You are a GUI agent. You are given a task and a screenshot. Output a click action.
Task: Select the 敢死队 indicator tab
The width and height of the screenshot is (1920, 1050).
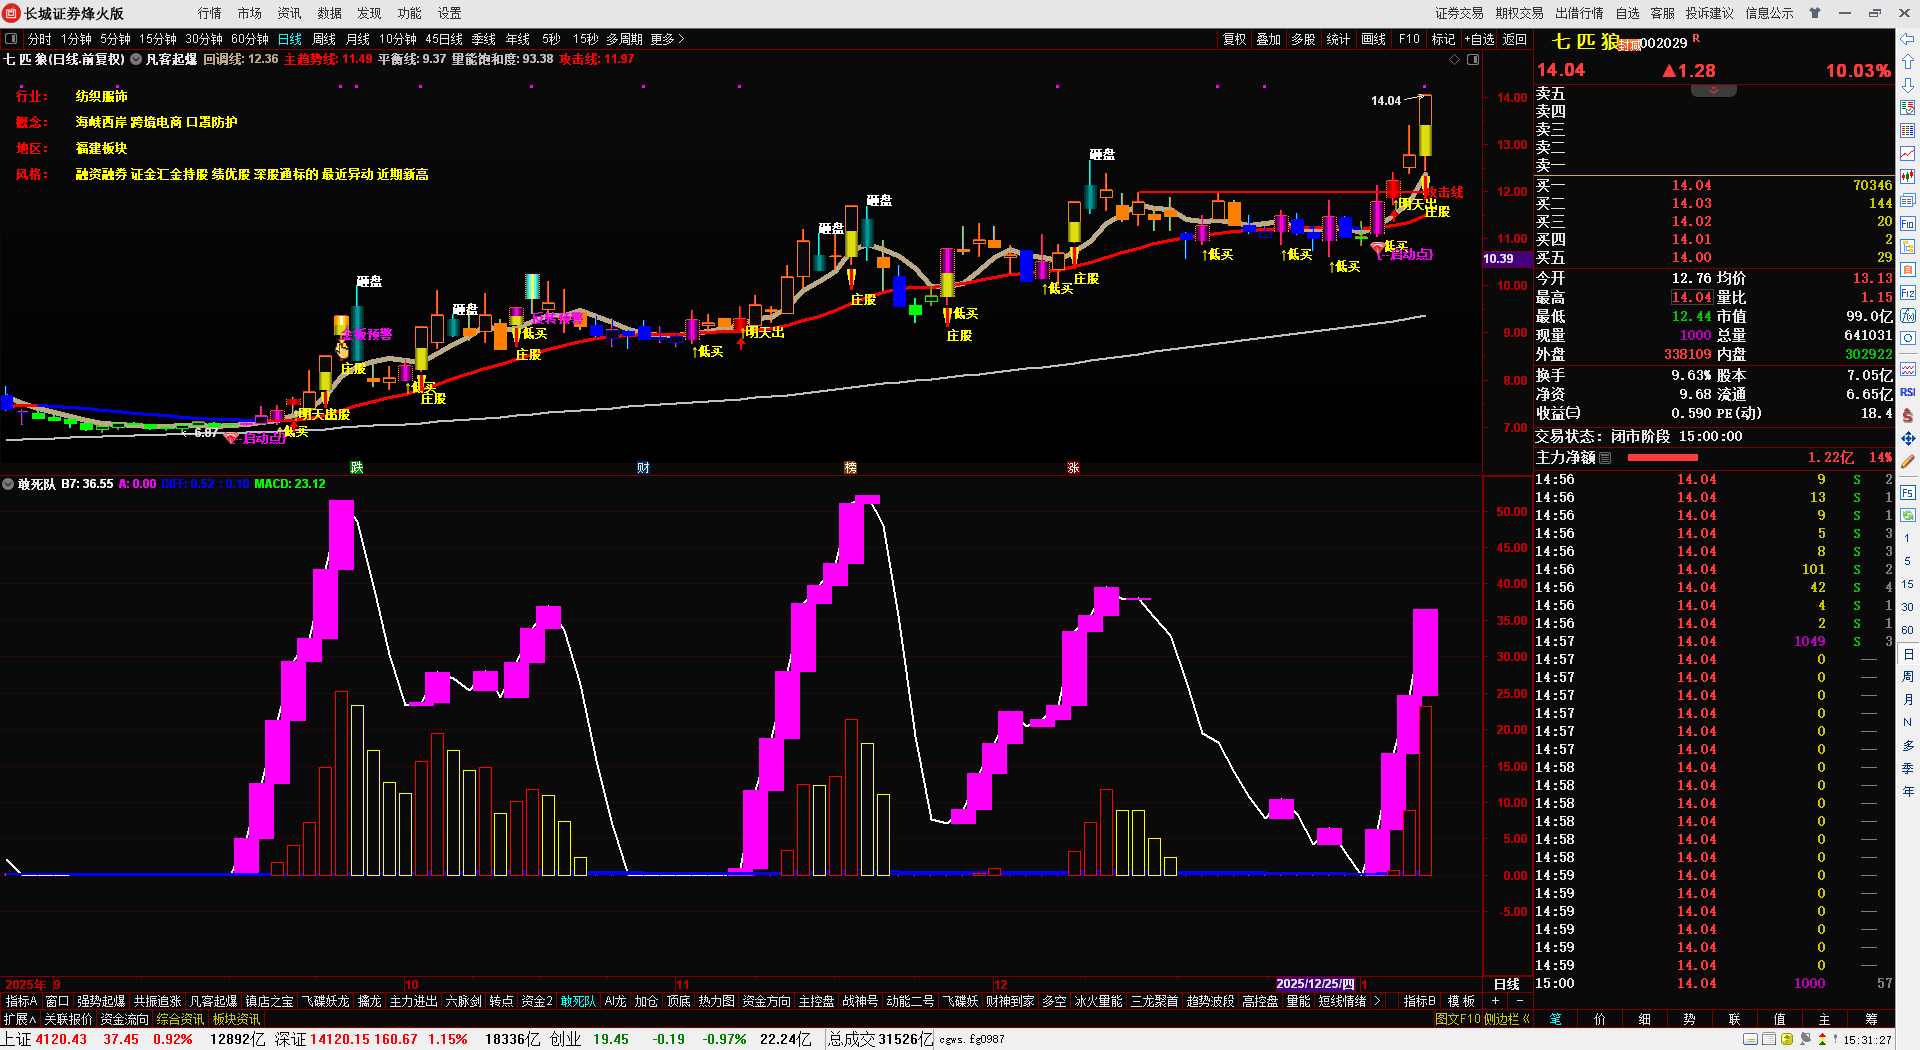578,1001
